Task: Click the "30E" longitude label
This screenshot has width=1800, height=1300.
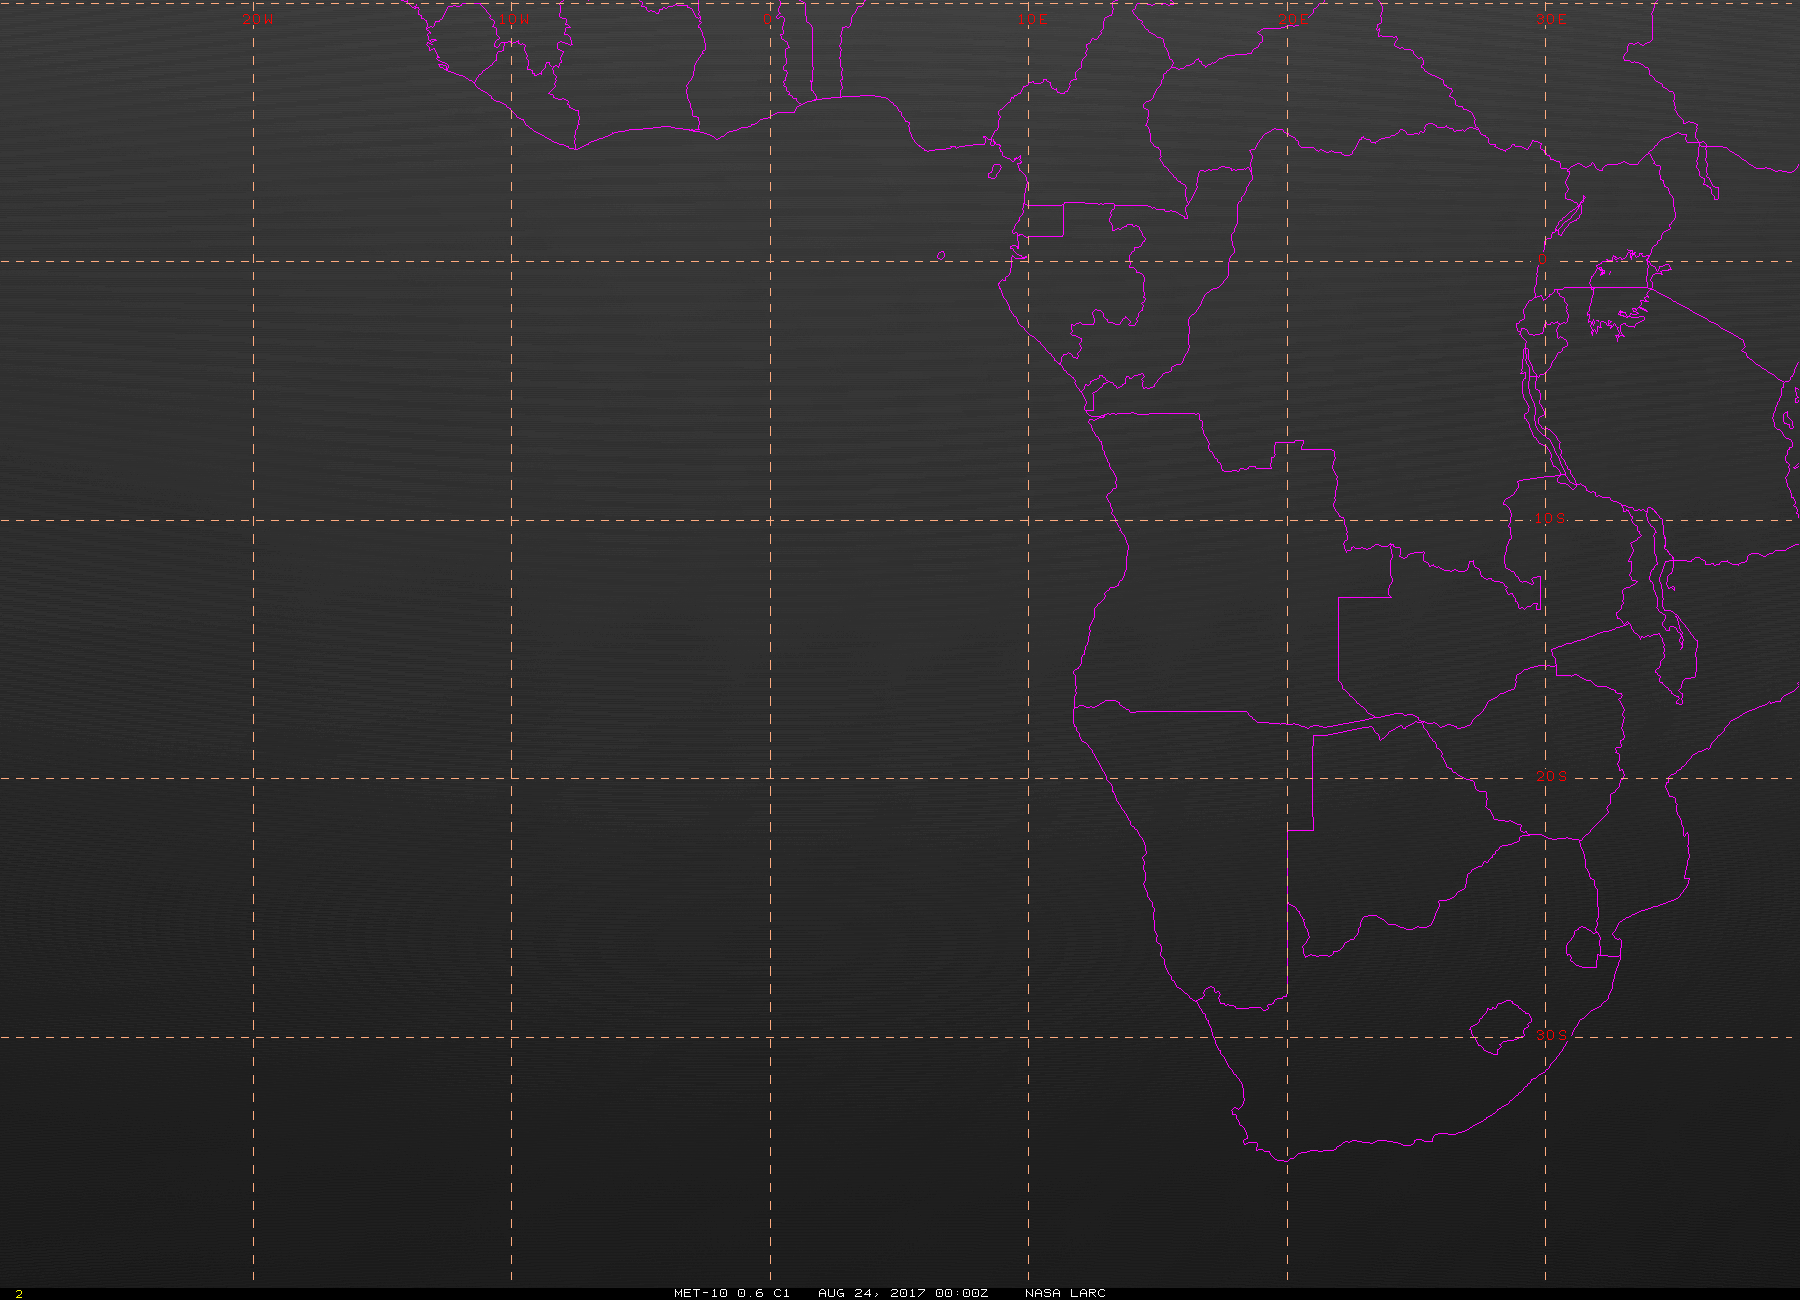Action: (1551, 19)
